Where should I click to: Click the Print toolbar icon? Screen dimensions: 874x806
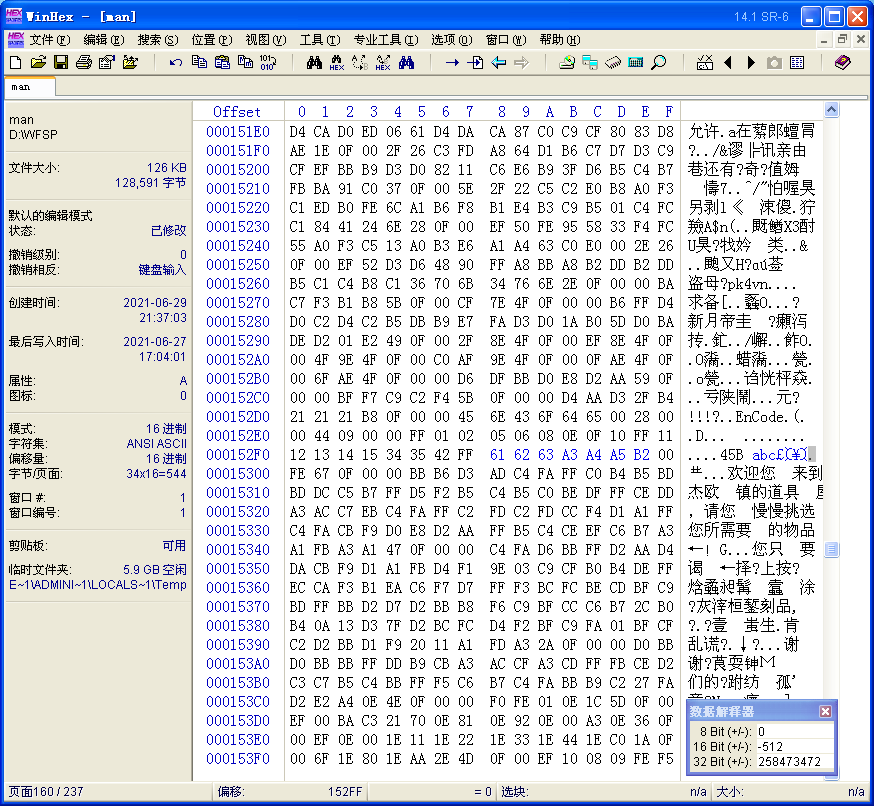(84, 63)
